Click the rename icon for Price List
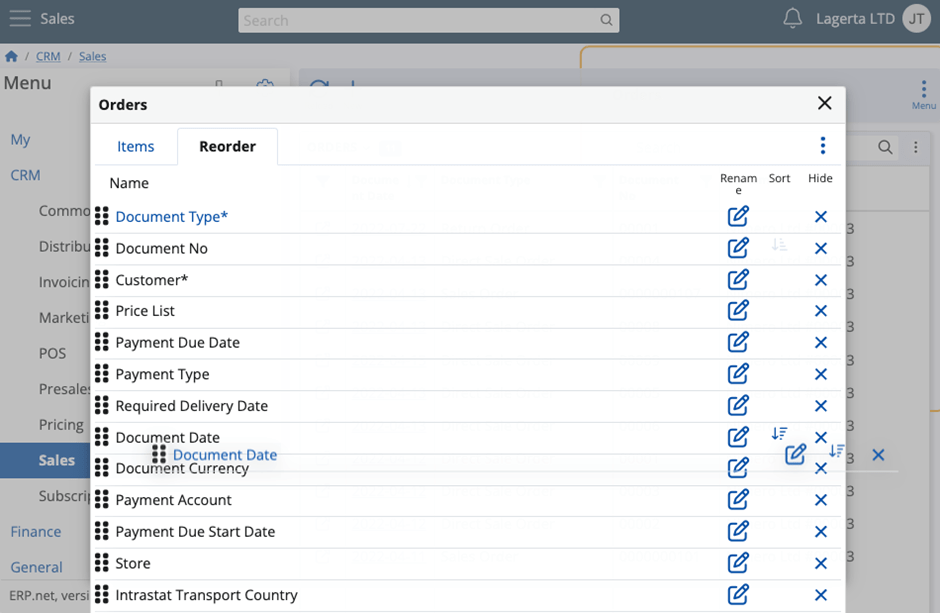The width and height of the screenshot is (940, 613). pyautogui.click(x=738, y=310)
